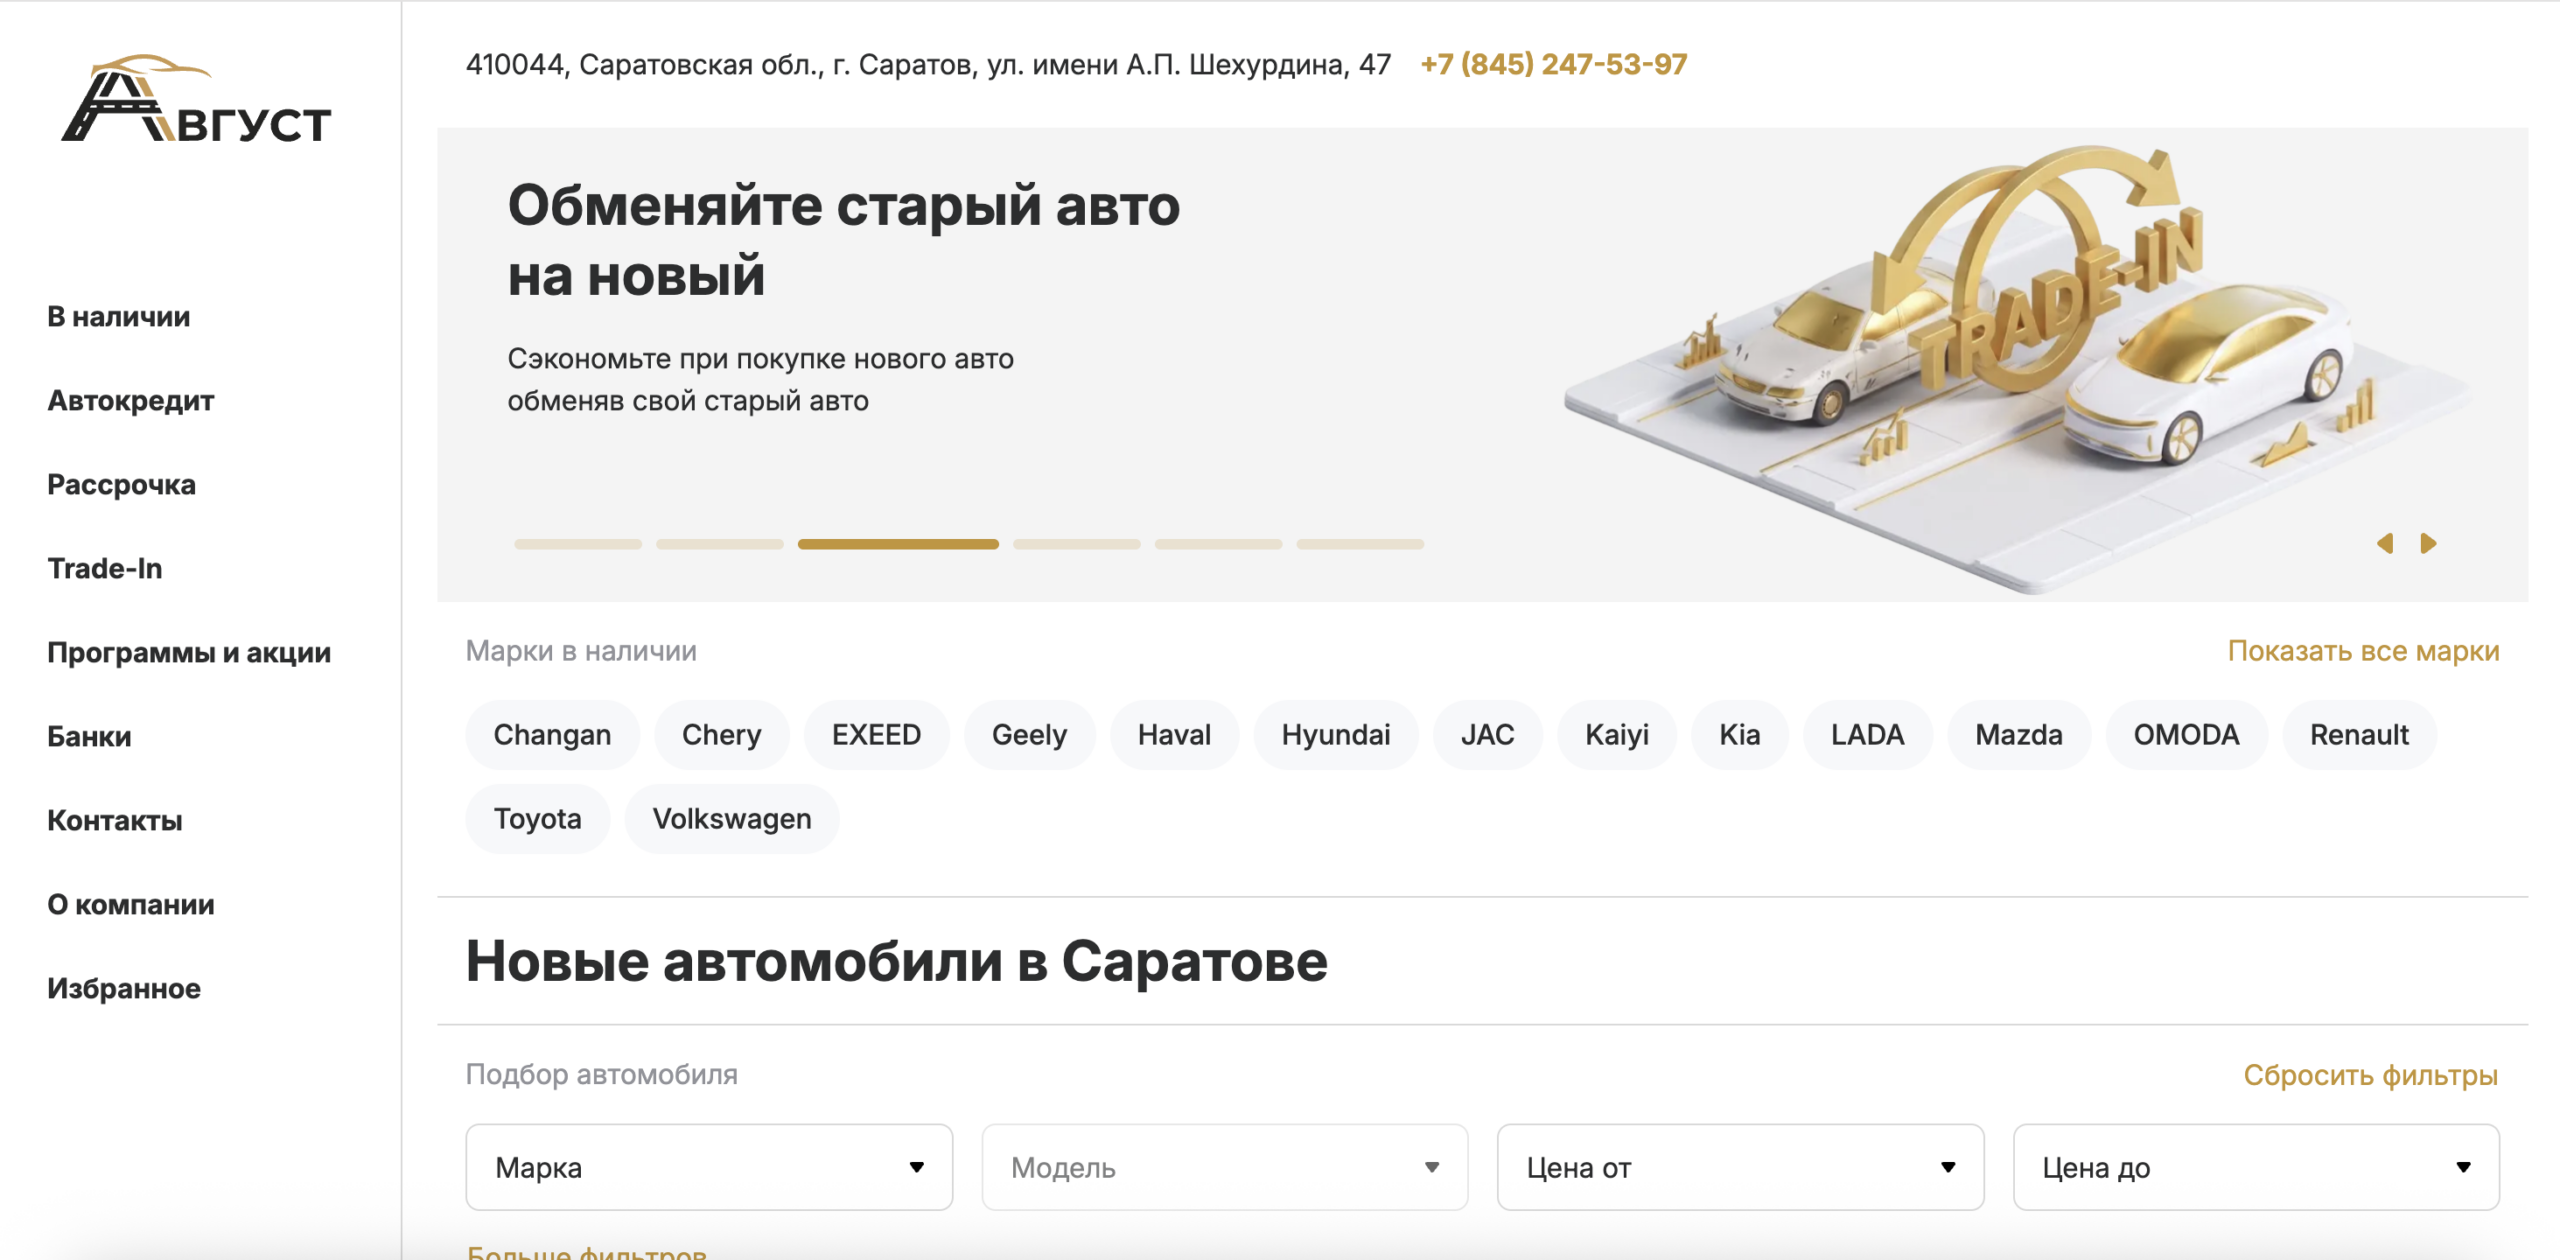Open Рассрочка section
This screenshot has height=1260, width=2560.
tap(121, 484)
